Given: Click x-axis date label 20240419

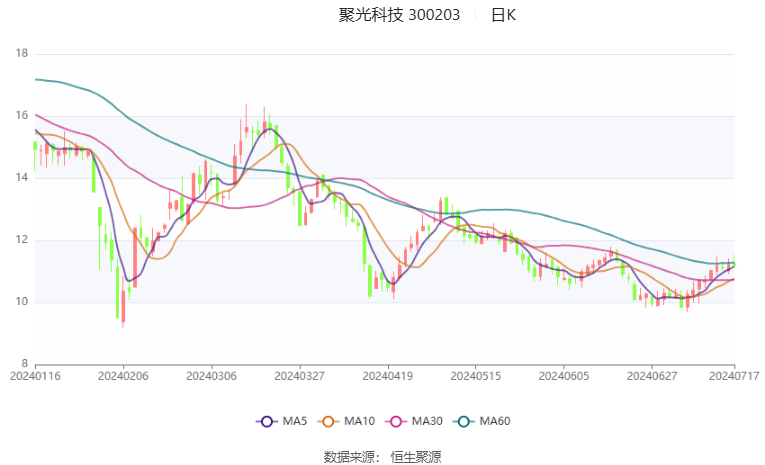Looking at the screenshot, I should pos(388,376).
